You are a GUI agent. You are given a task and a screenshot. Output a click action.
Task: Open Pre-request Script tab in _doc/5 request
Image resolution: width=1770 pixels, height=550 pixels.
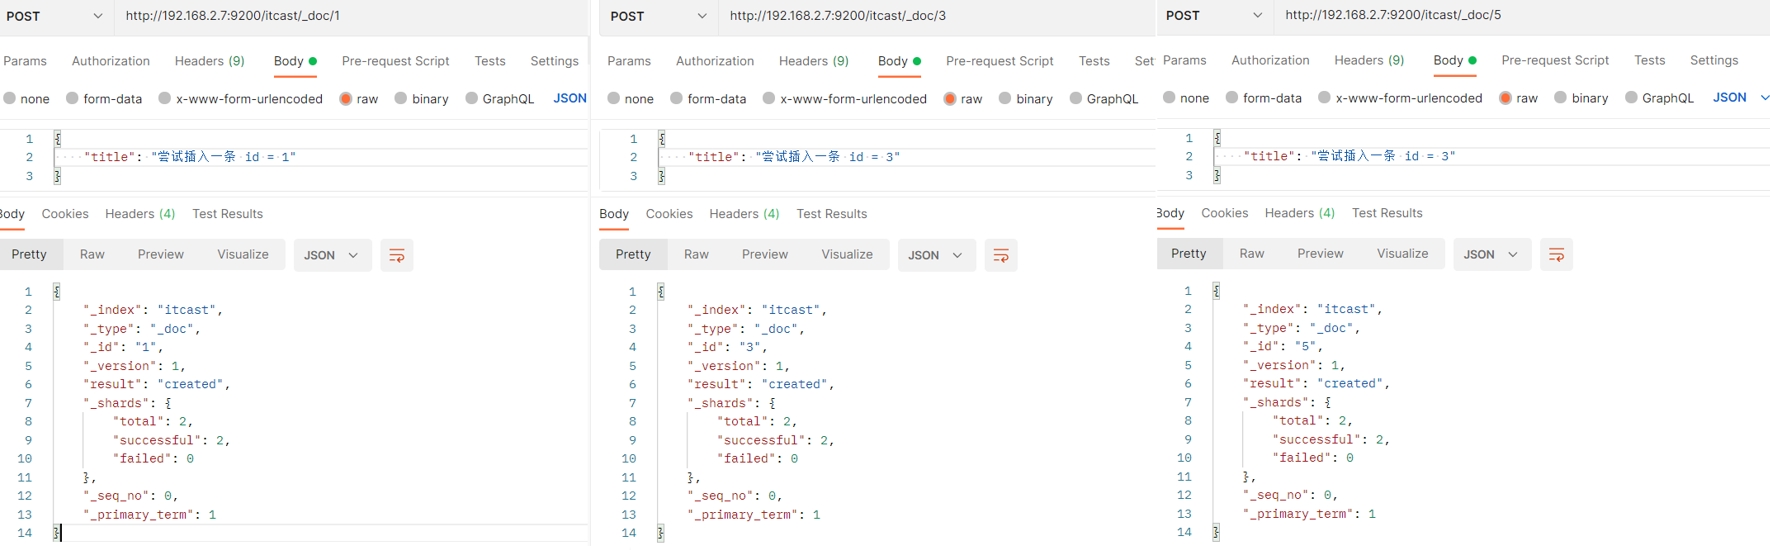(1555, 60)
